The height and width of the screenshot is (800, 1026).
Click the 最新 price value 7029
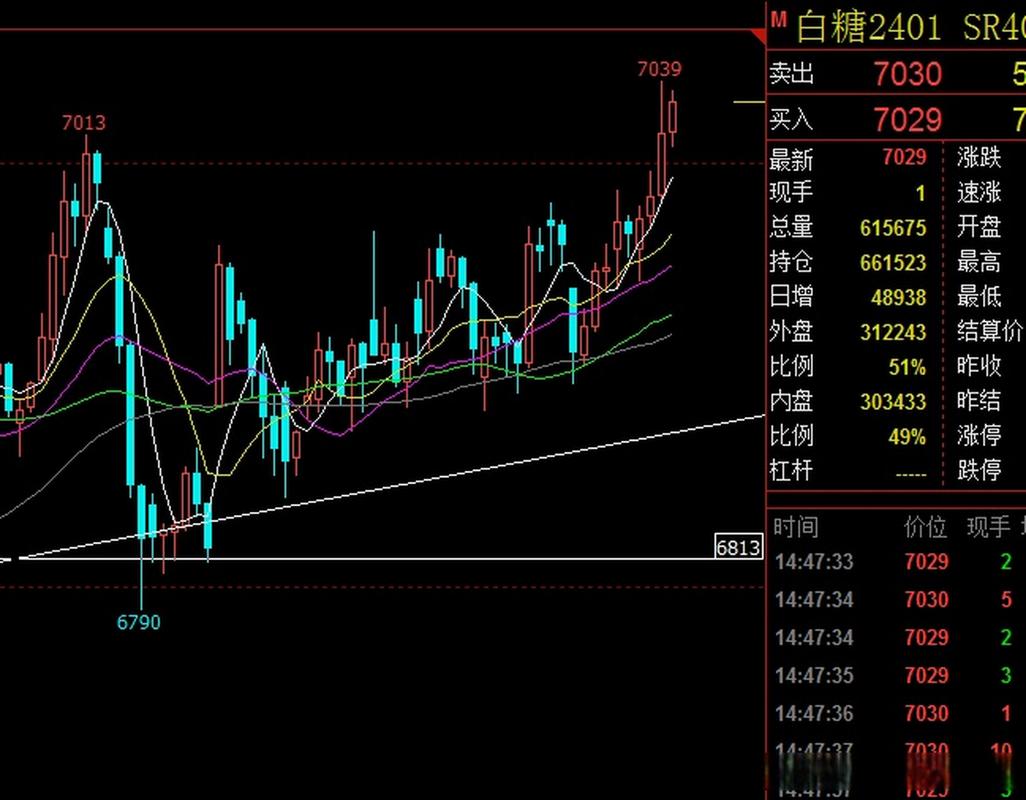[x=904, y=157]
